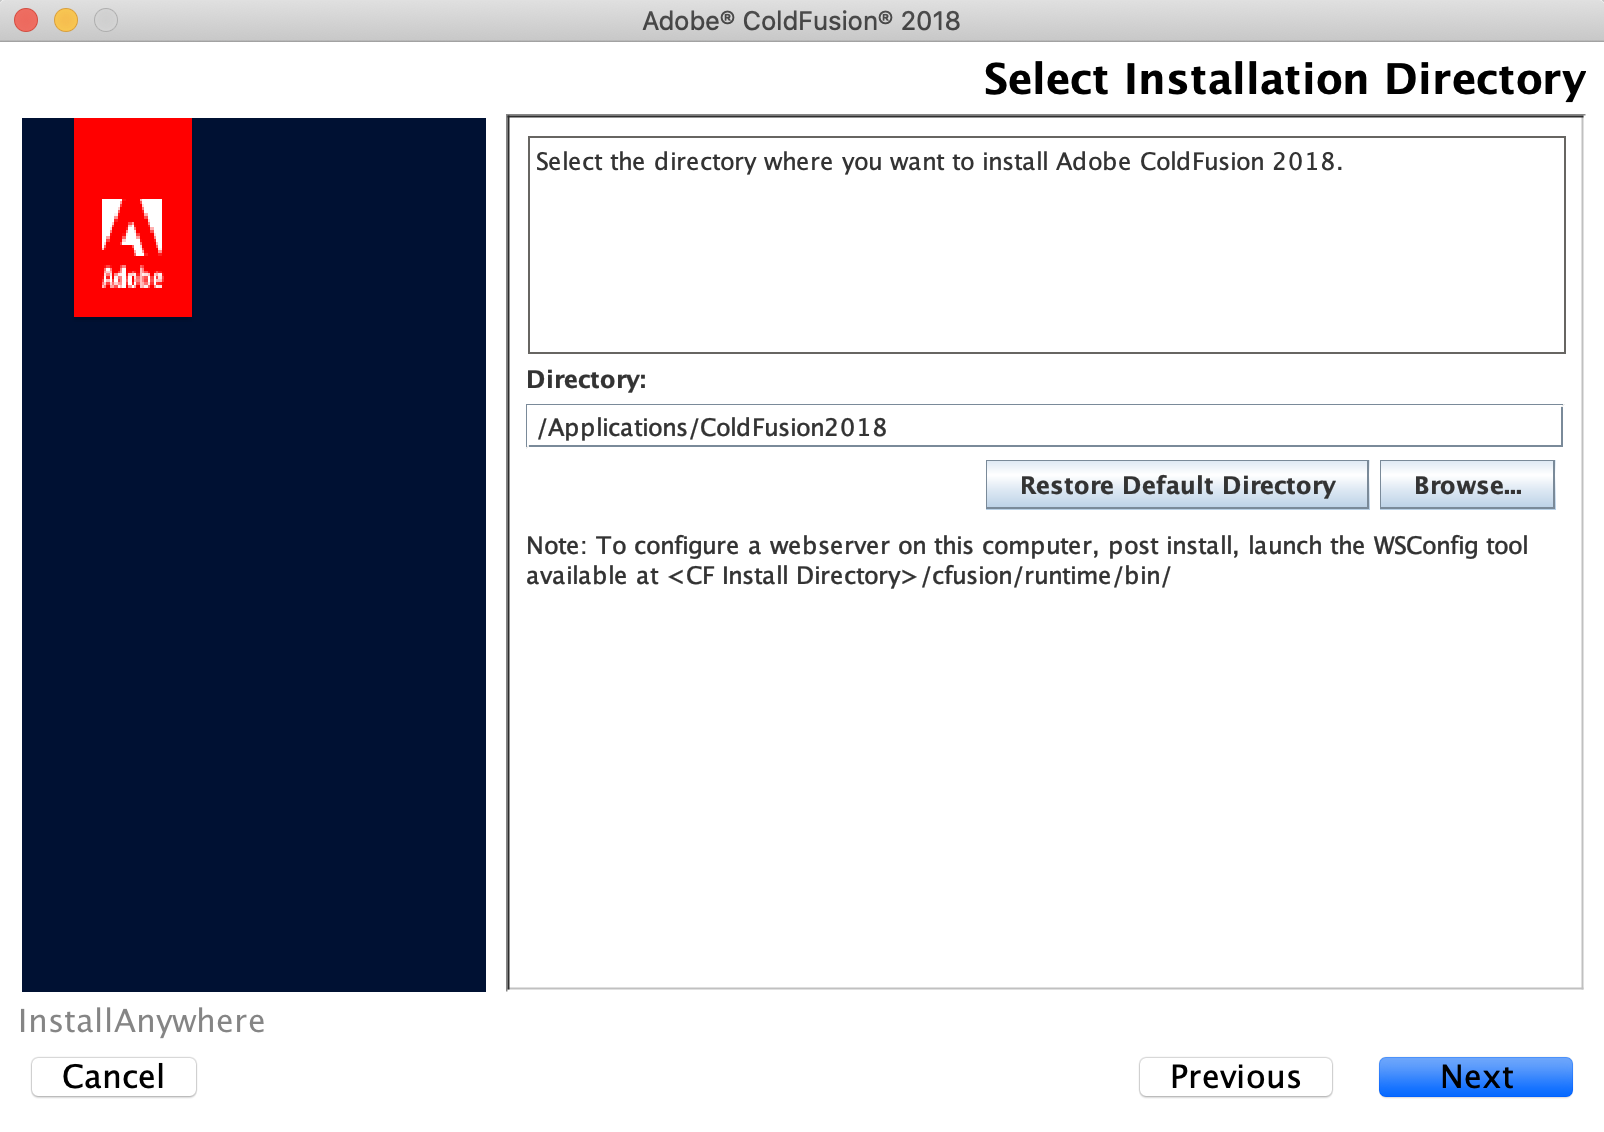
Task: Go back with the Previous button
Action: pyautogui.click(x=1235, y=1077)
